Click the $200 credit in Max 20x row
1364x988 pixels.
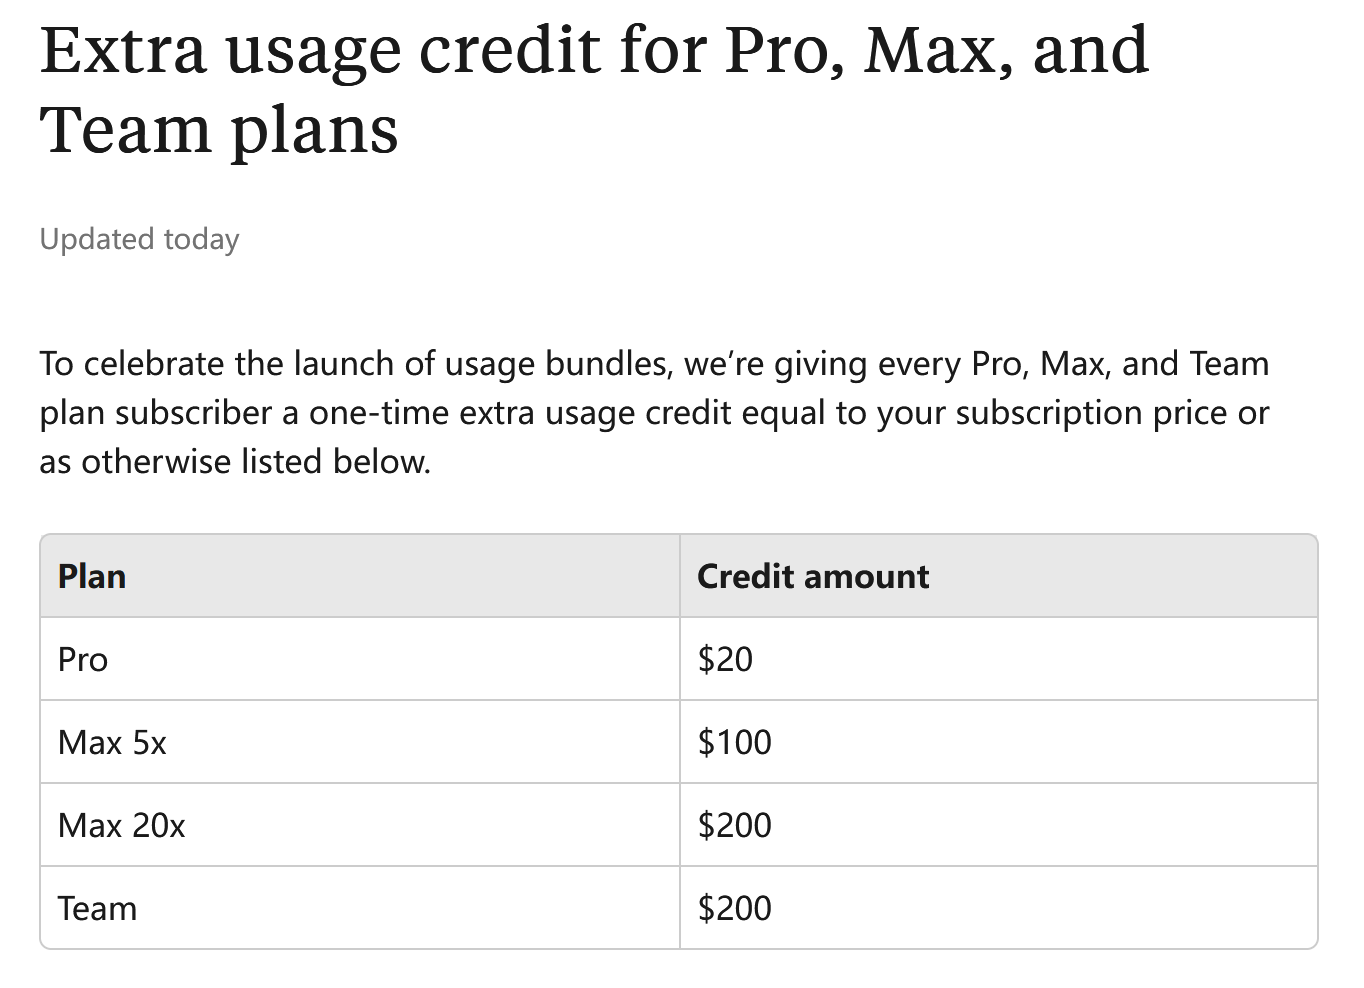click(x=734, y=826)
